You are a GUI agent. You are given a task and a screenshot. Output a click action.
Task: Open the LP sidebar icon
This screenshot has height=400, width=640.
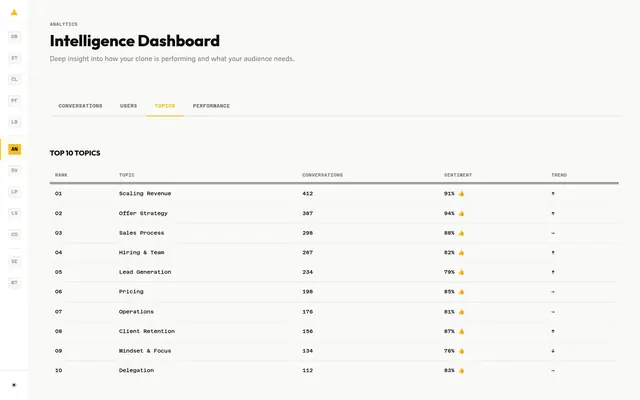pos(14,191)
